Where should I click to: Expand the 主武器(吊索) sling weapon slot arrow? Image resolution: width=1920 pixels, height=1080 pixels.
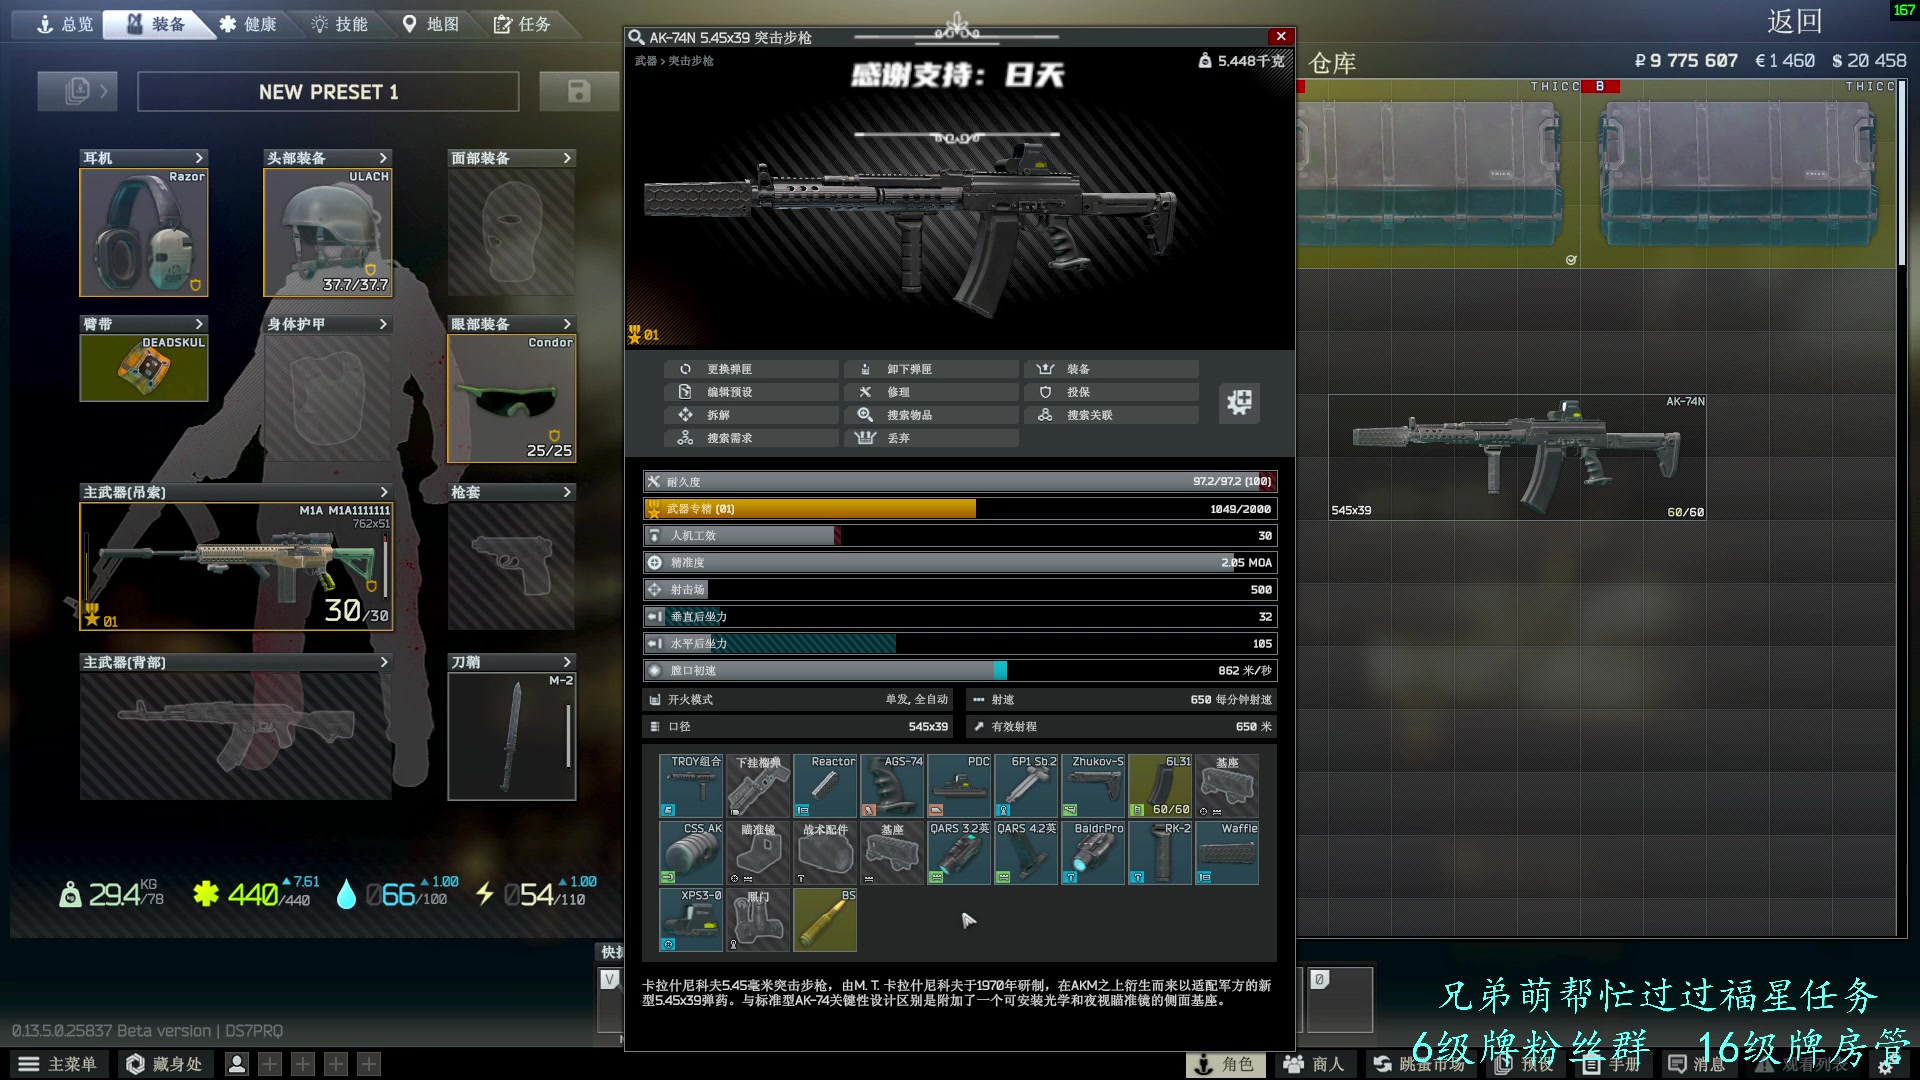[x=383, y=492]
